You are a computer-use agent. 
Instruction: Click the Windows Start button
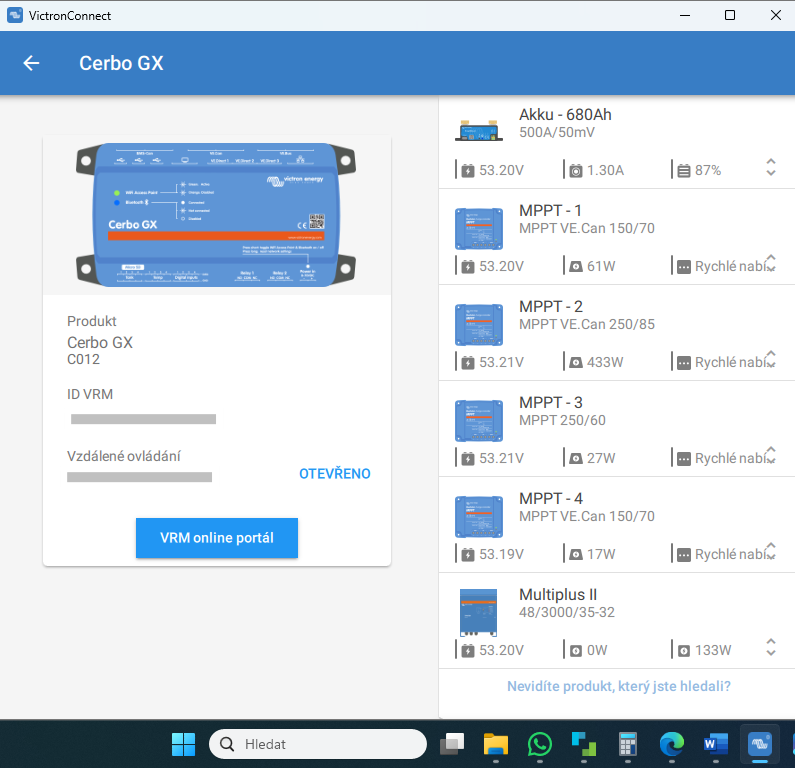(183, 744)
